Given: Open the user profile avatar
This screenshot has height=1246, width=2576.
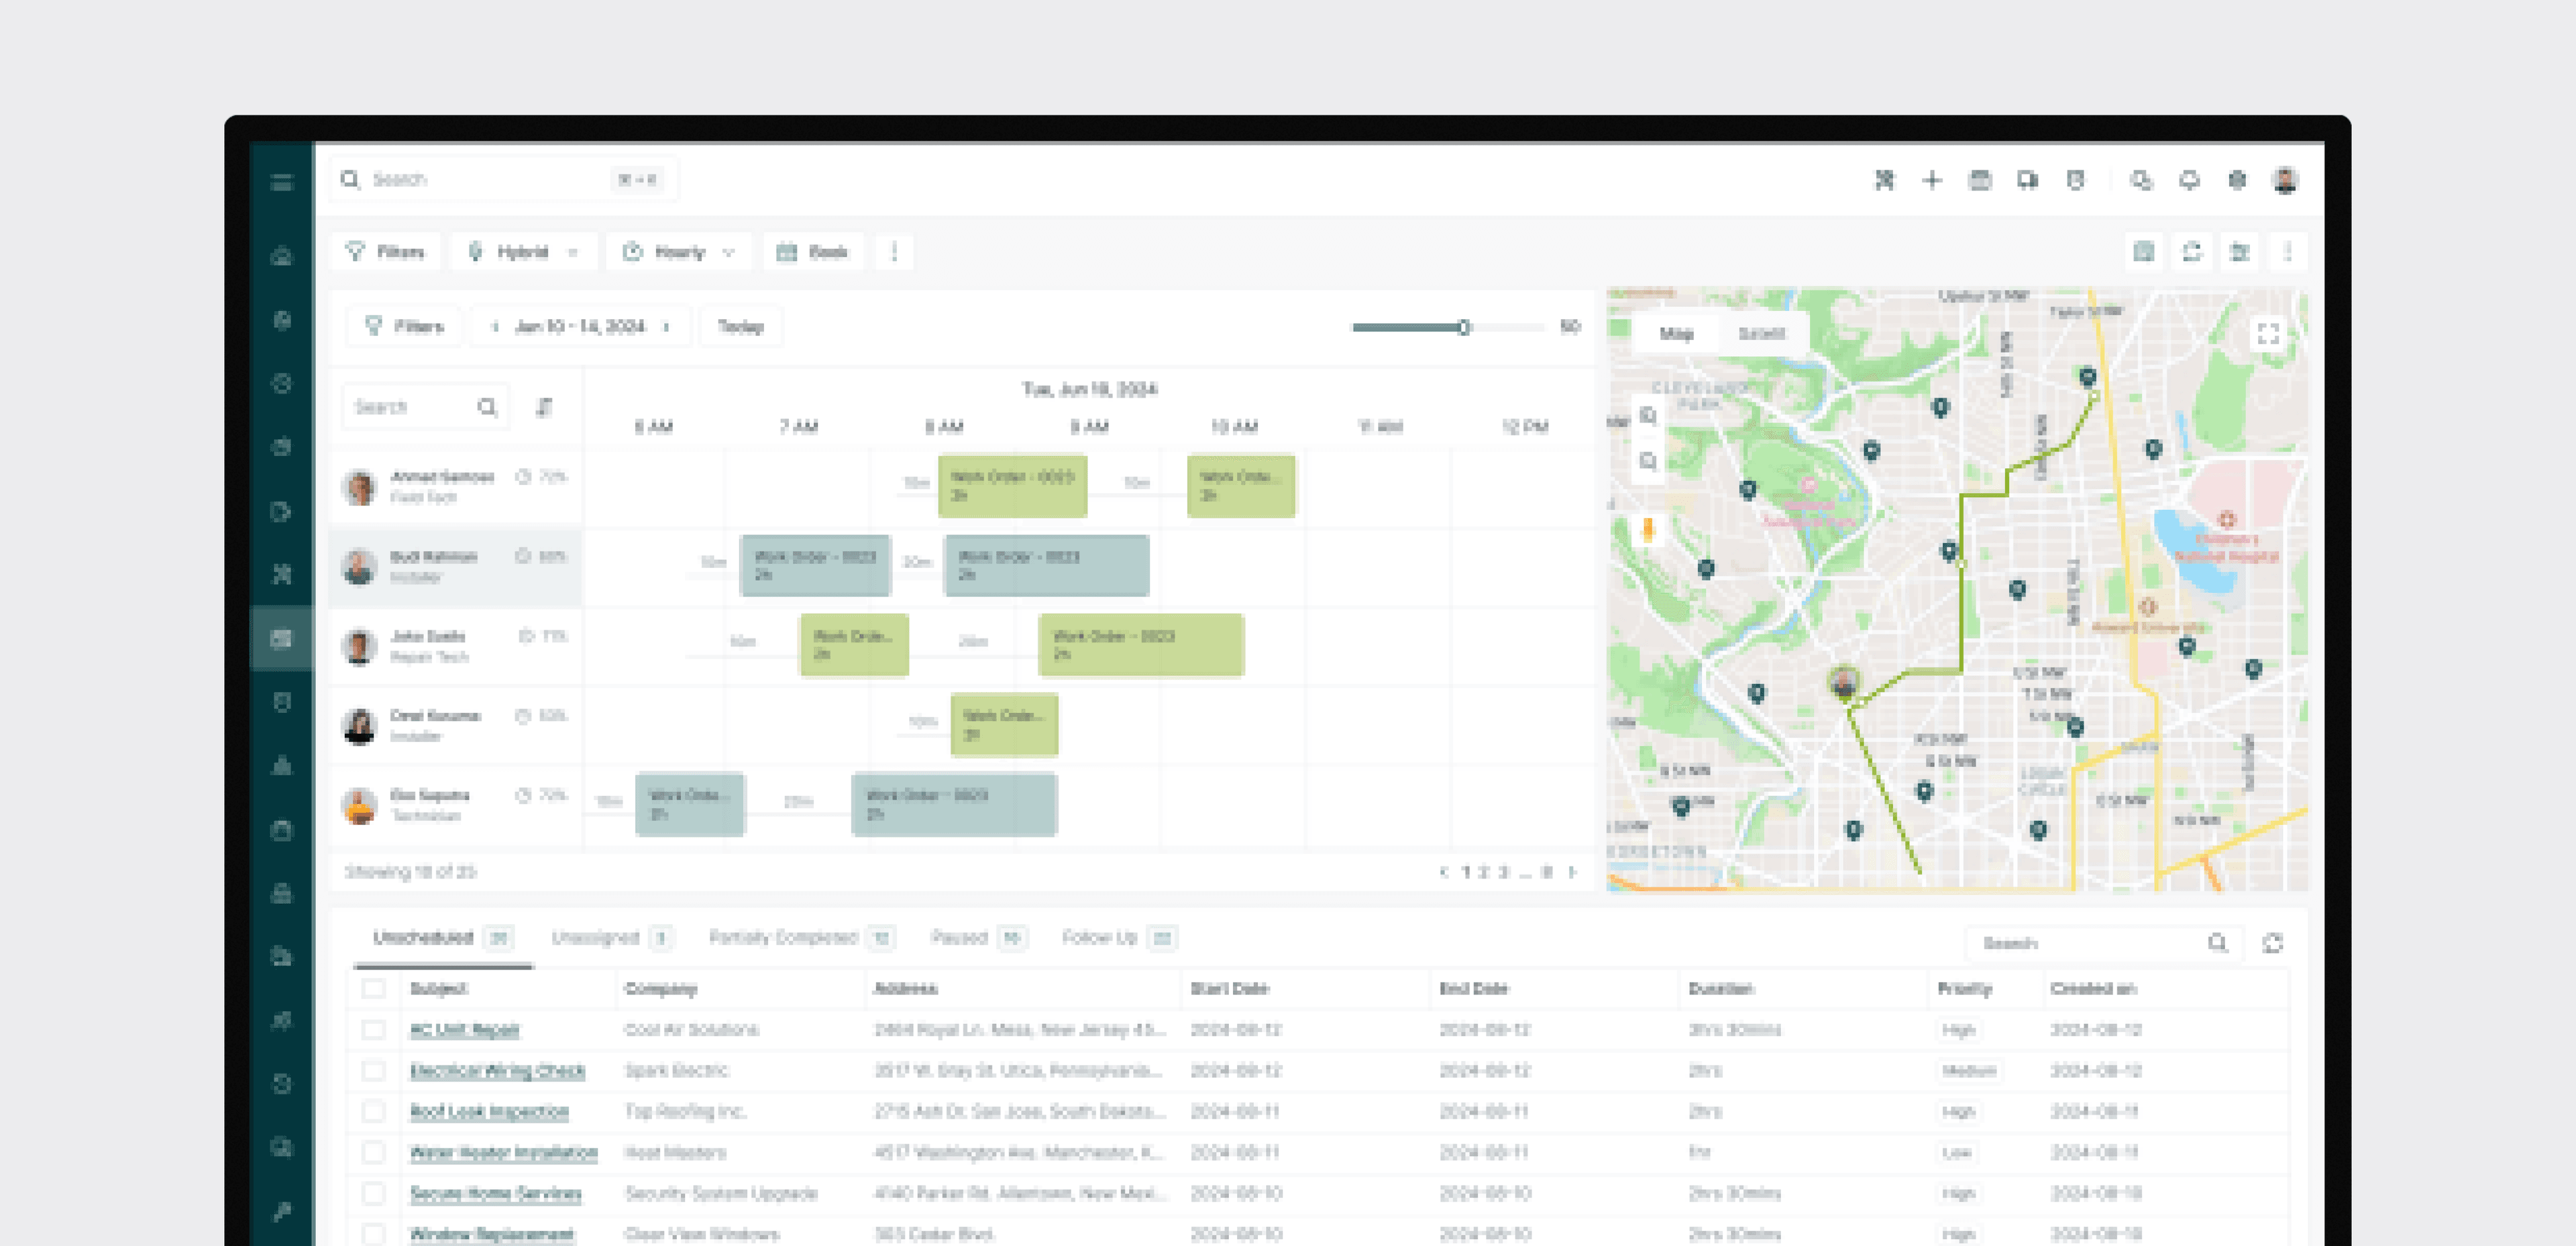Looking at the screenshot, I should [x=2285, y=180].
